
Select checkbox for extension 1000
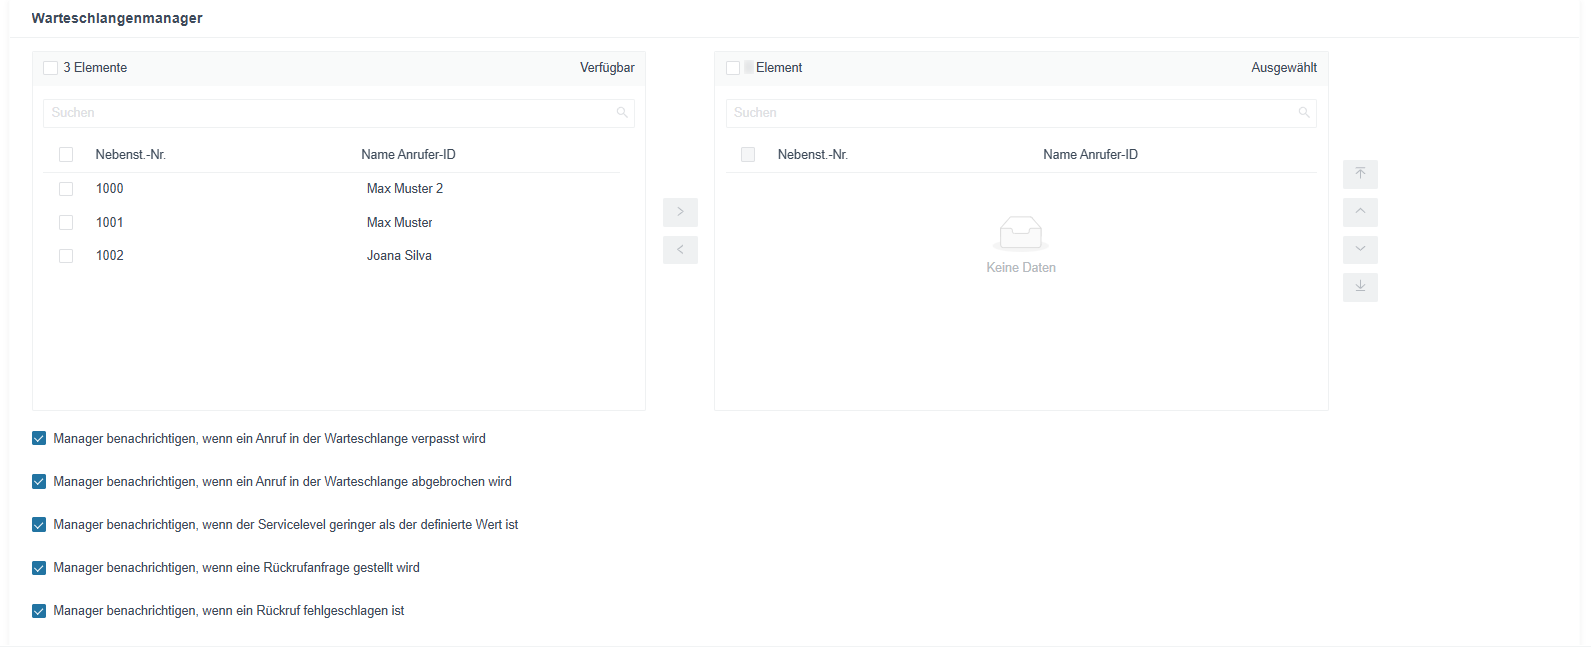point(66,189)
